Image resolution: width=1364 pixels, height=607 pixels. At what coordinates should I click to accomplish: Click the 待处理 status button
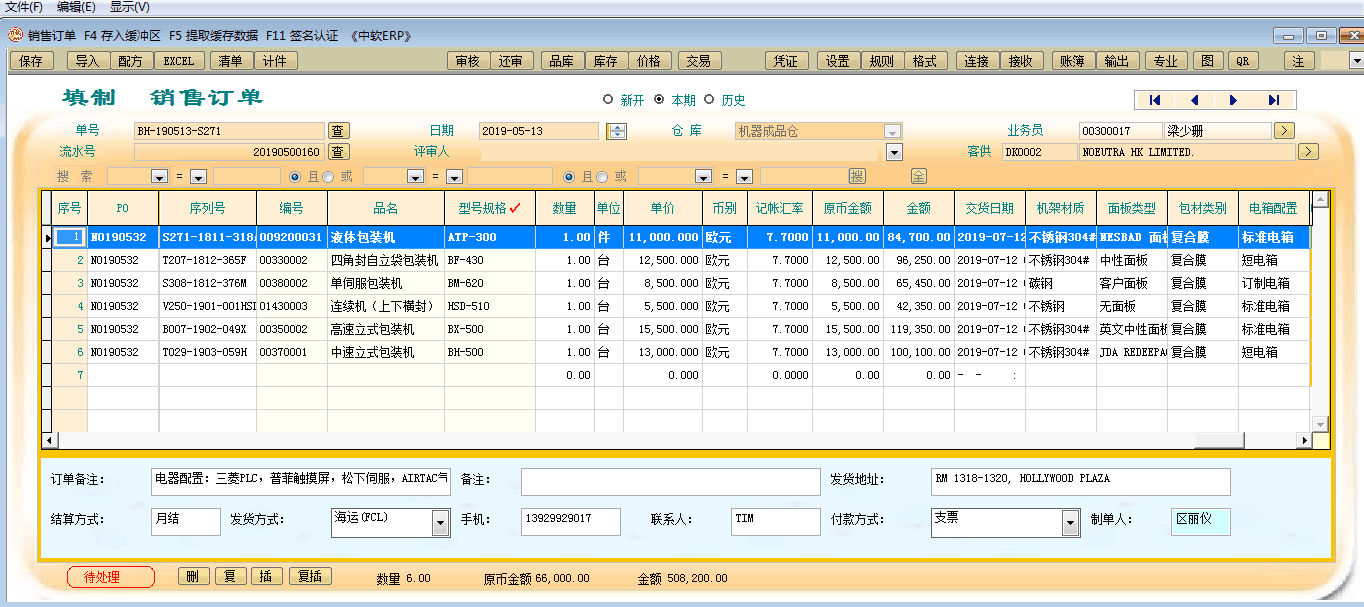[x=111, y=577]
